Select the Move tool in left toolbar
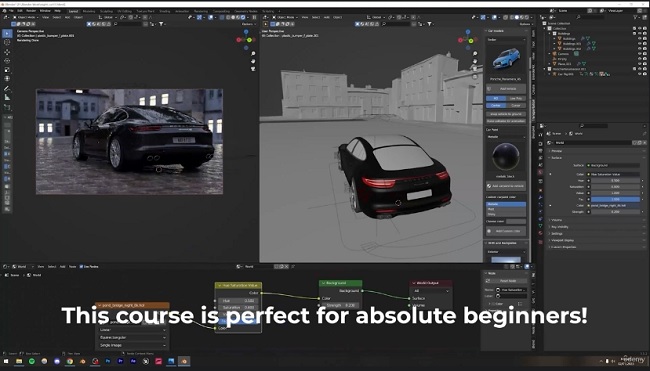The image size is (650, 371). tap(7, 52)
